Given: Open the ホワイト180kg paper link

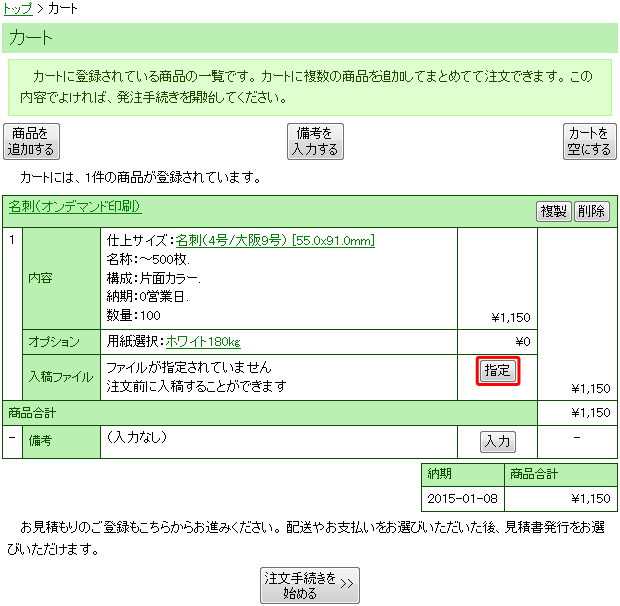Looking at the screenshot, I should coord(203,341).
